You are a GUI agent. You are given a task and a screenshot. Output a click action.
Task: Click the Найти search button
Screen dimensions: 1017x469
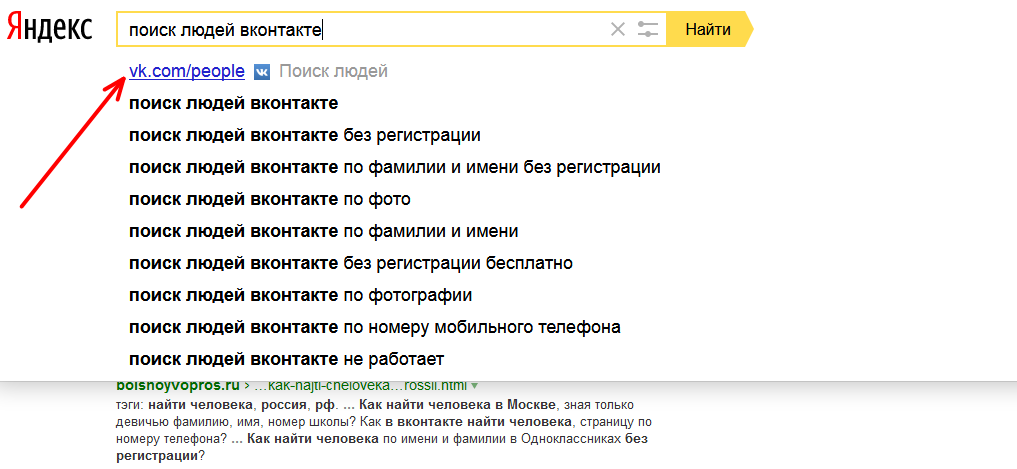coord(709,29)
